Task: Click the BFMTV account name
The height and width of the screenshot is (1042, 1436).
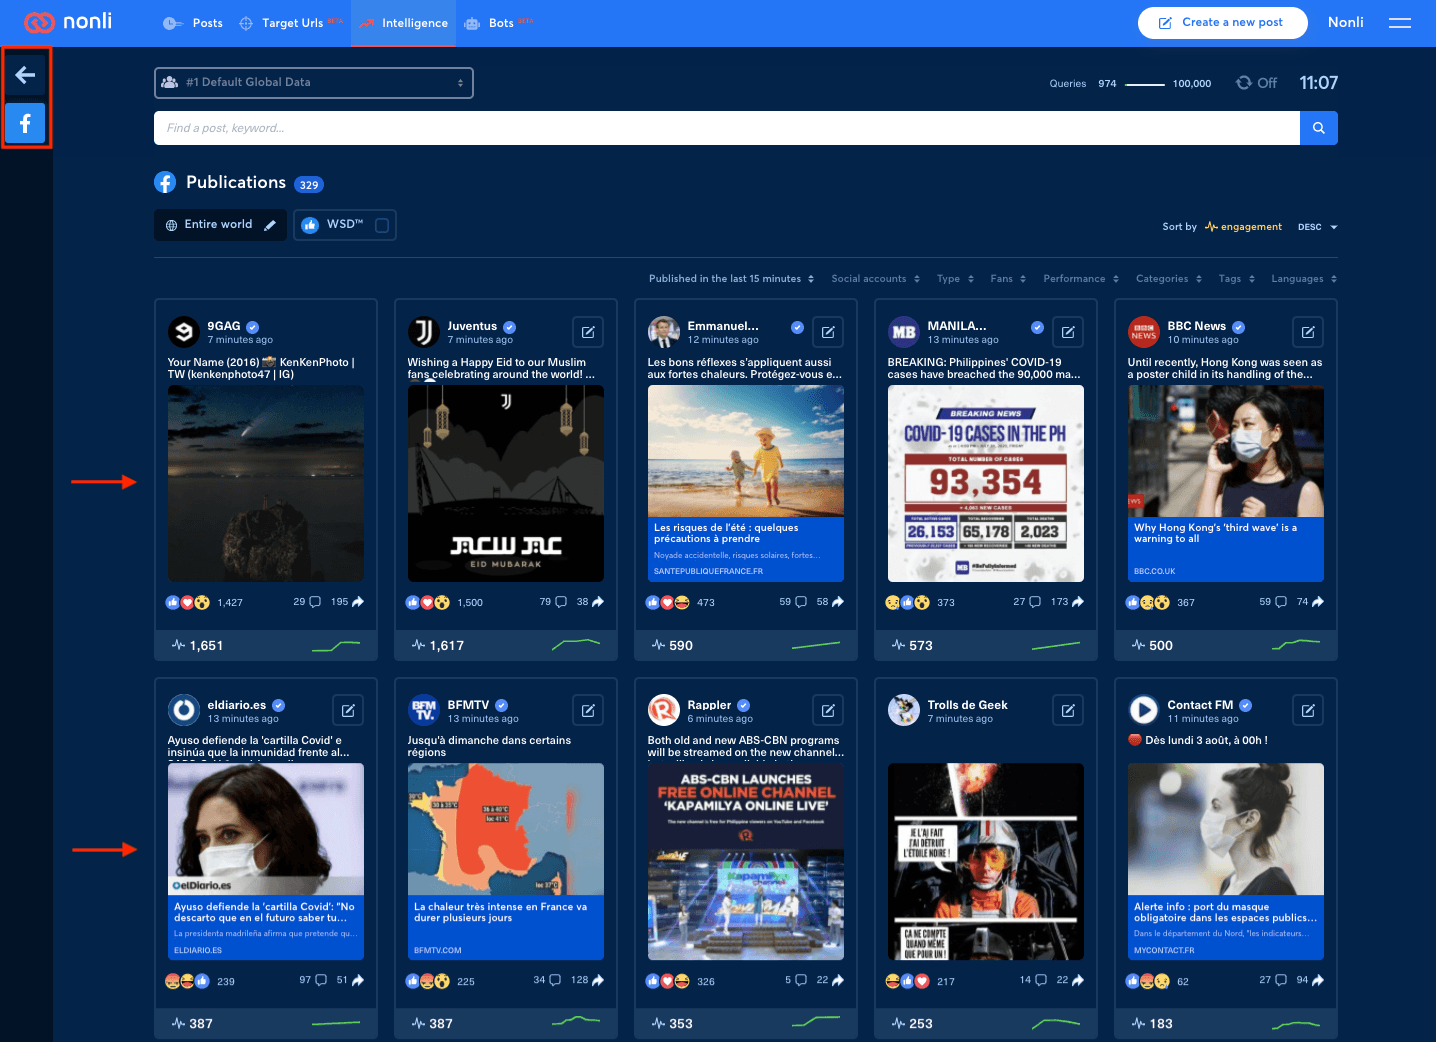Action: pos(468,705)
